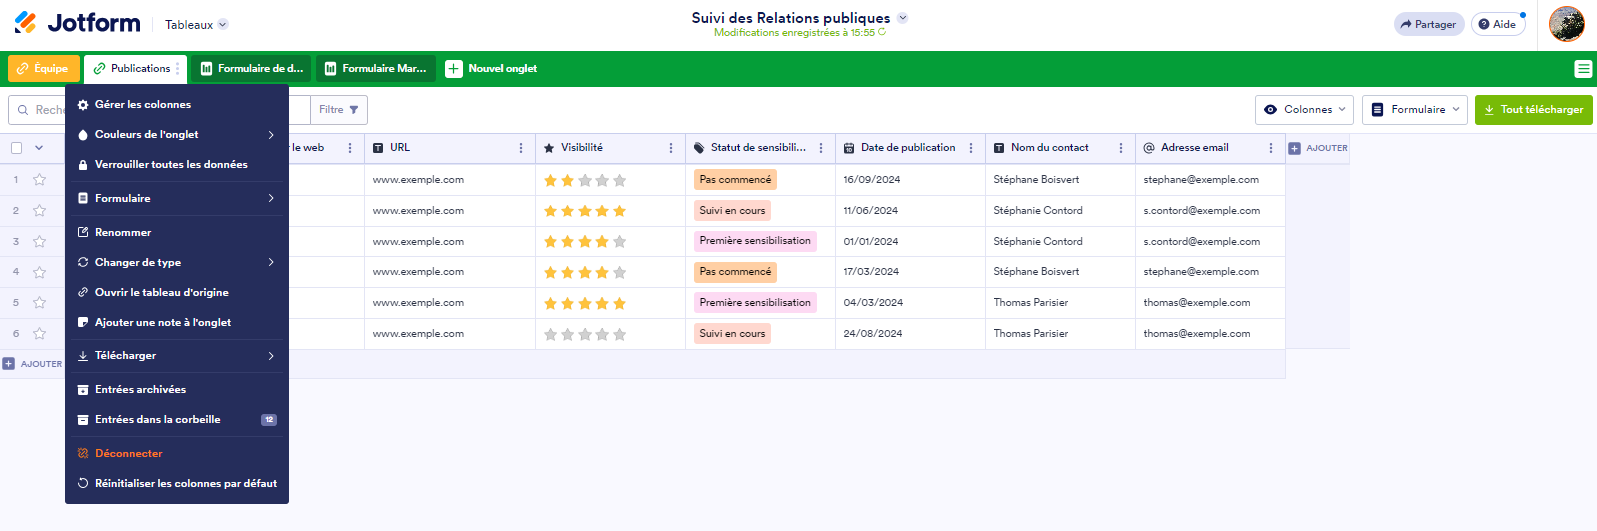This screenshot has width=1597, height=531.
Task: Open Adresse email column options menu
Action: click(x=1271, y=148)
